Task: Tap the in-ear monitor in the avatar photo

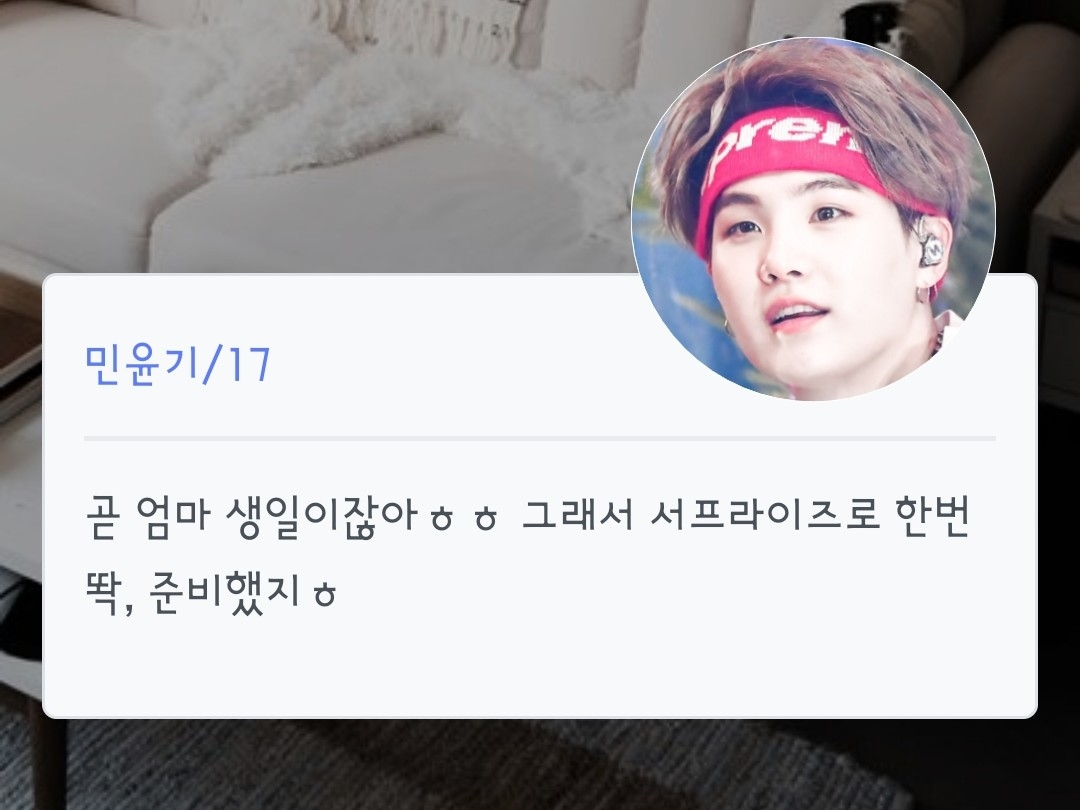Action: click(929, 248)
